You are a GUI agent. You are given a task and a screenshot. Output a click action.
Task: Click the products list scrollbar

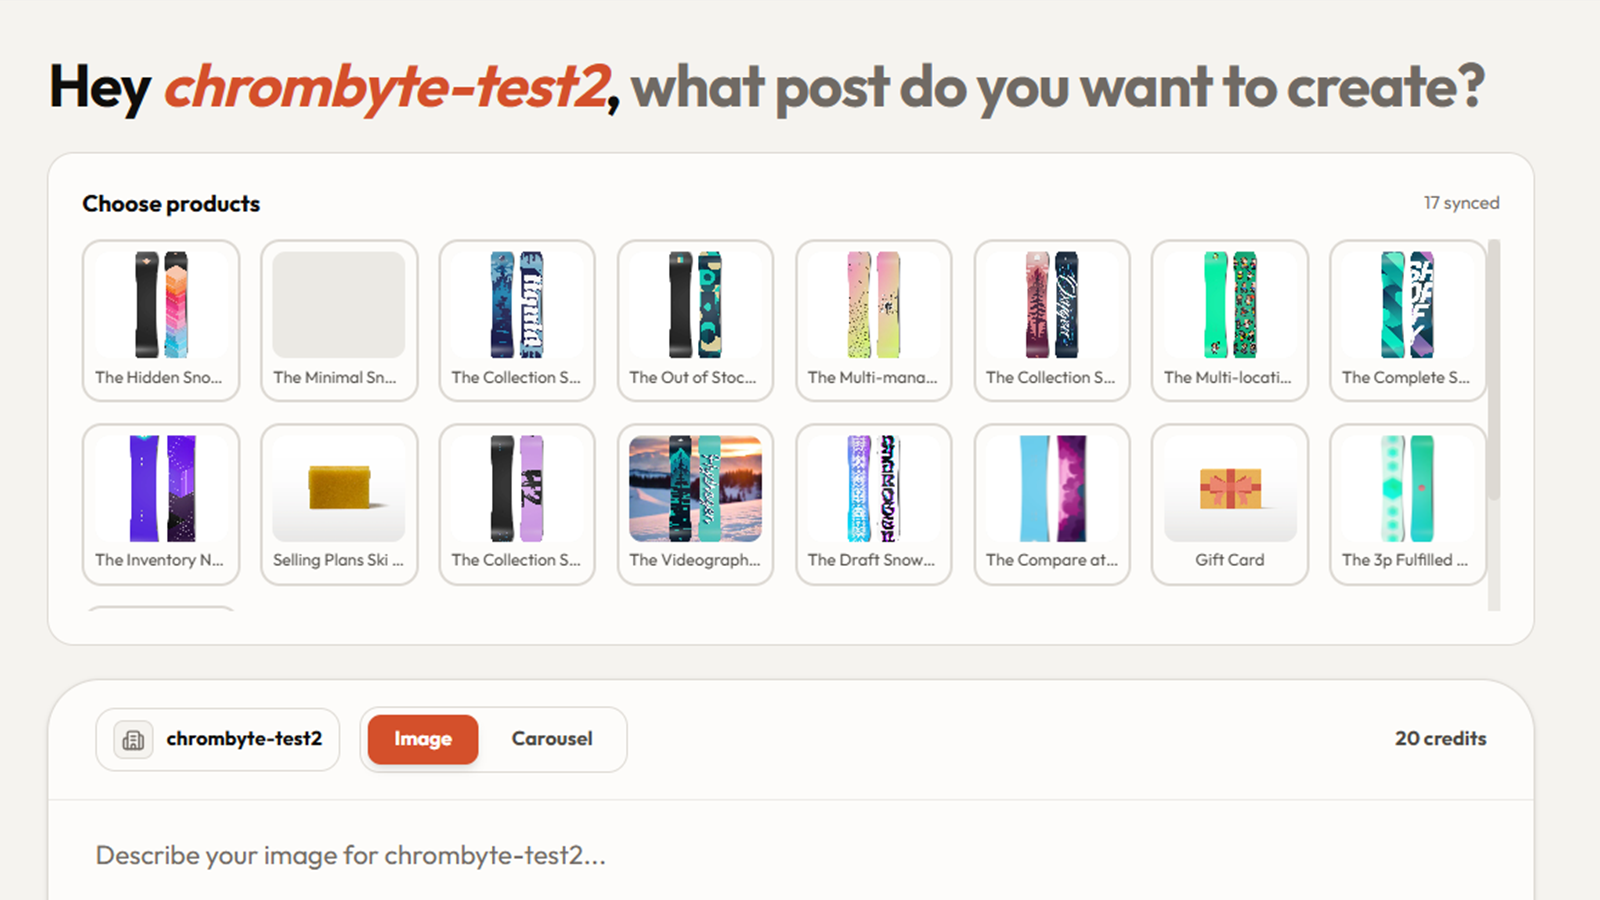pos(1494,370)
